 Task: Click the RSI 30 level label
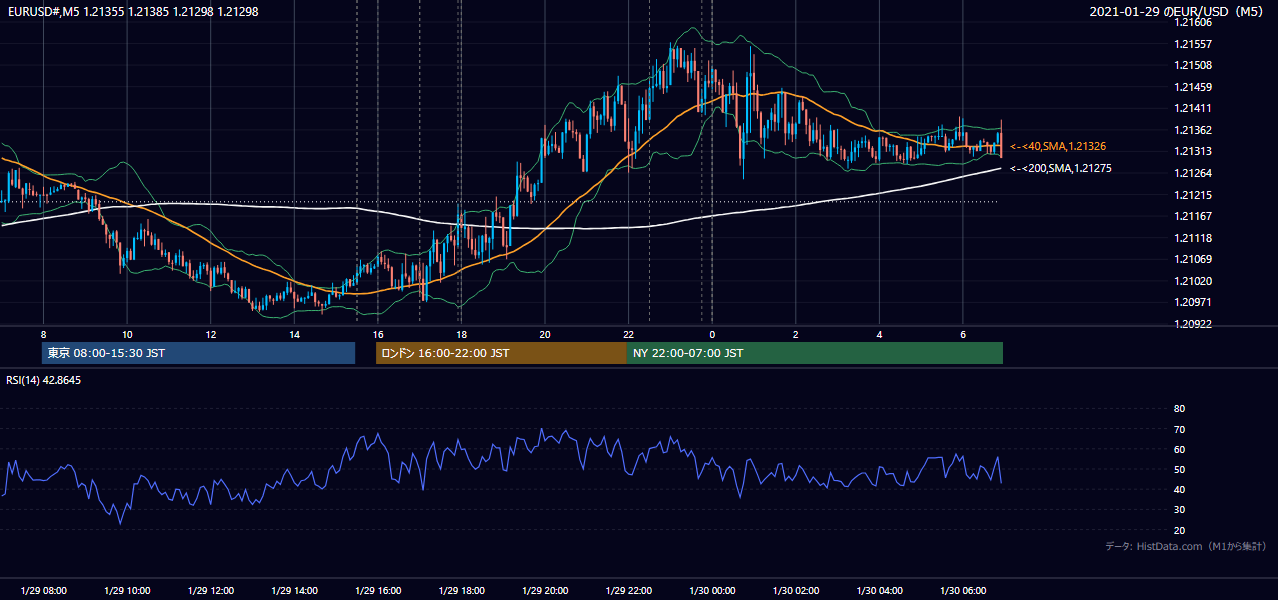click(x=1179, y=511)
